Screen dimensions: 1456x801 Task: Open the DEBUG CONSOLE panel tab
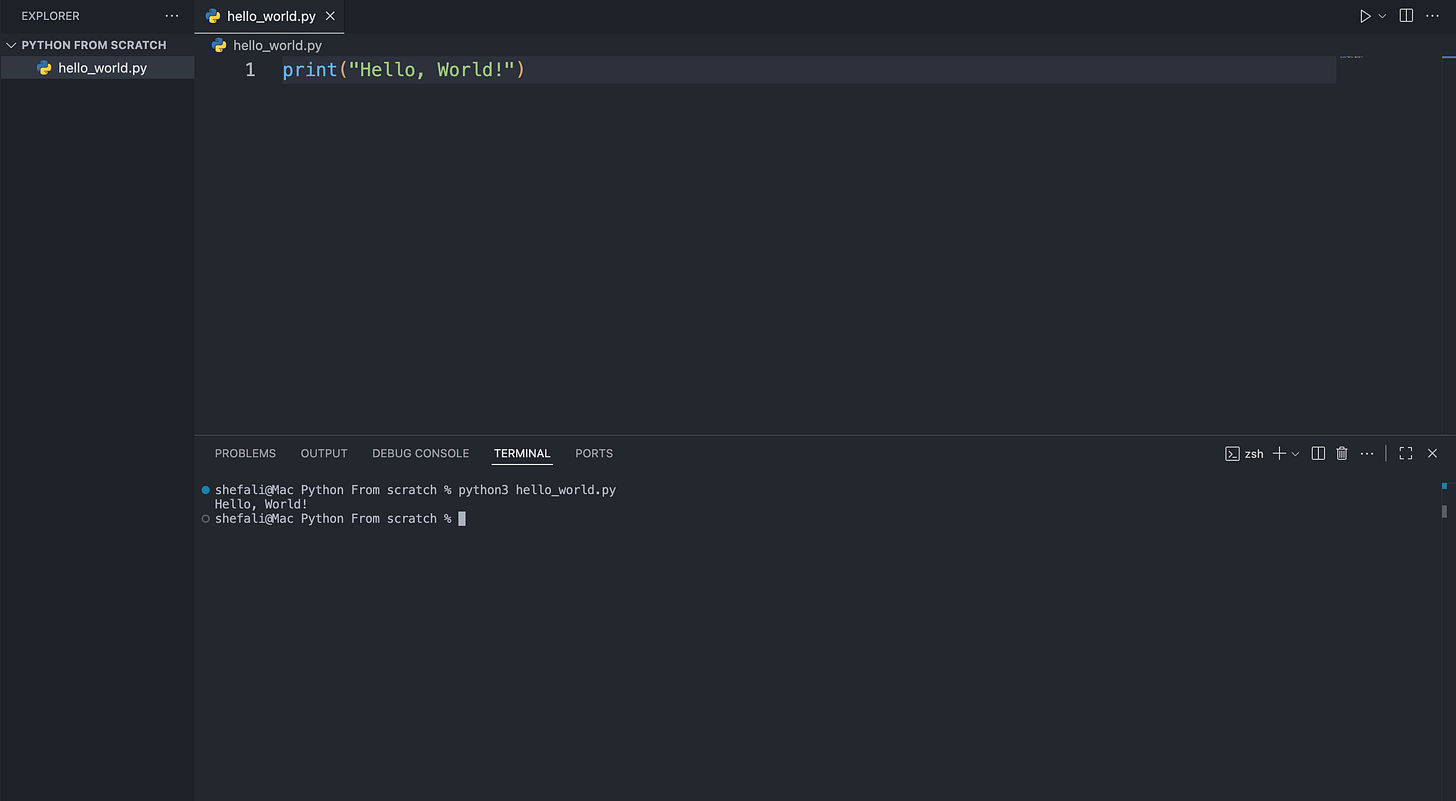point(420,453)
